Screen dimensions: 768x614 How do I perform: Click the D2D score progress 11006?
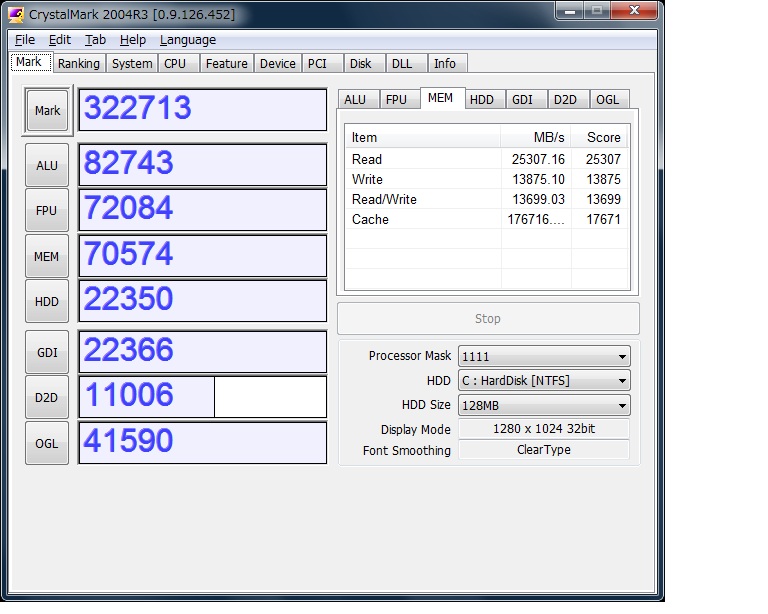203,397
